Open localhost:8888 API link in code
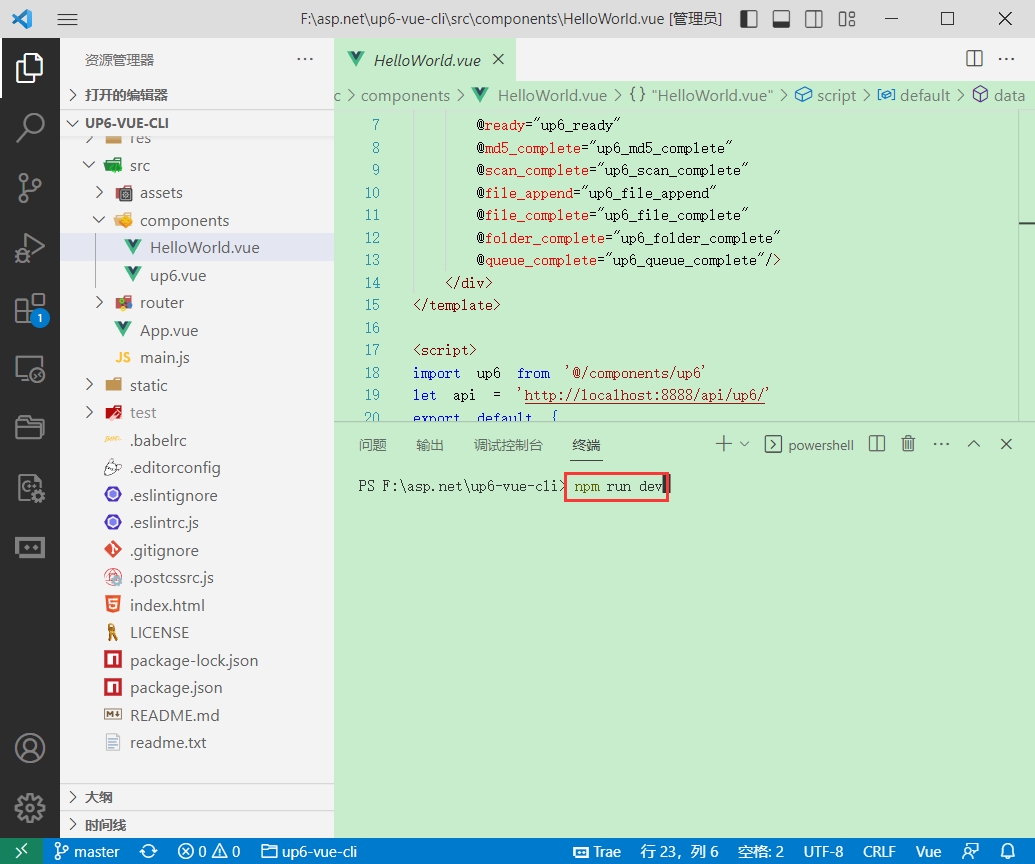Image resolution: width=1035 pixels, height=864 pixels. [644, 395]
